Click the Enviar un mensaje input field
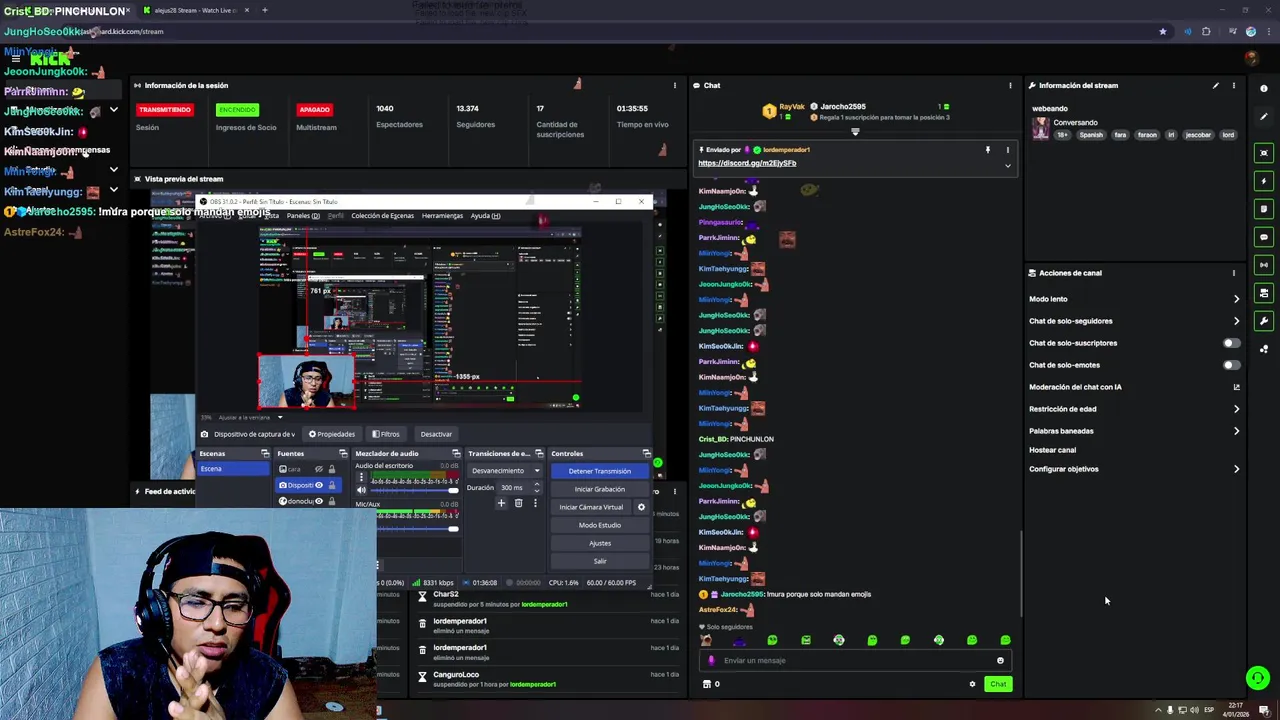 [x=855, y=660]
